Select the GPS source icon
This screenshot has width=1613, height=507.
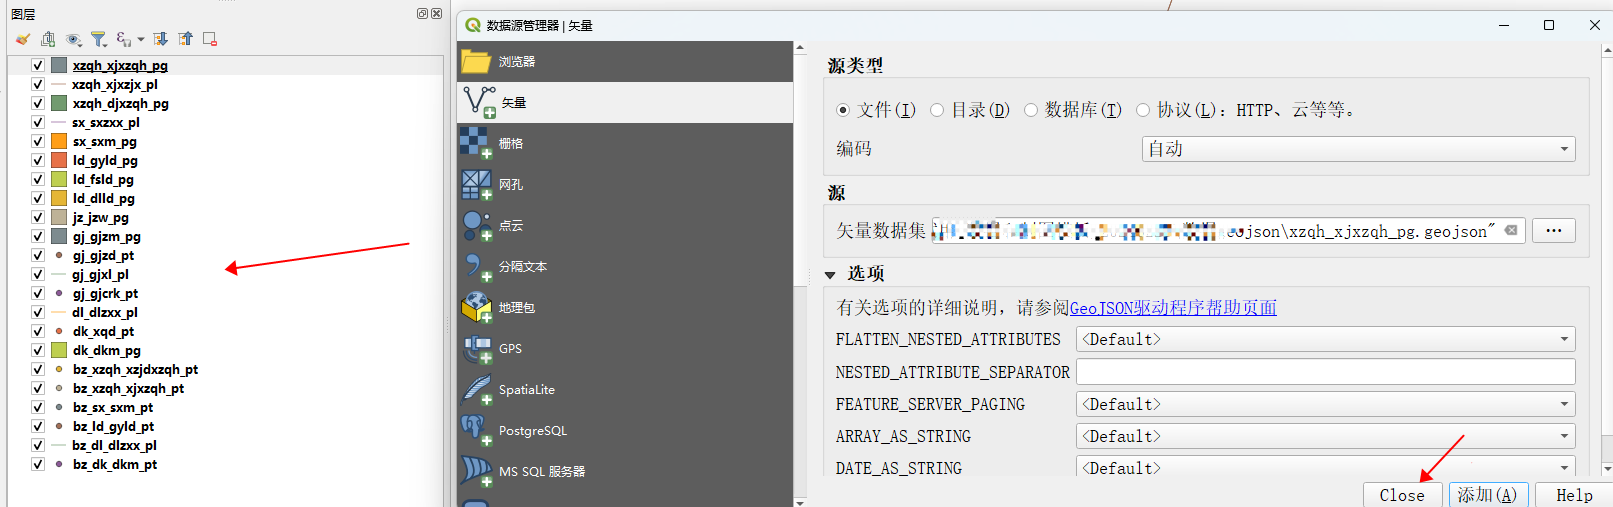[476, 349]
